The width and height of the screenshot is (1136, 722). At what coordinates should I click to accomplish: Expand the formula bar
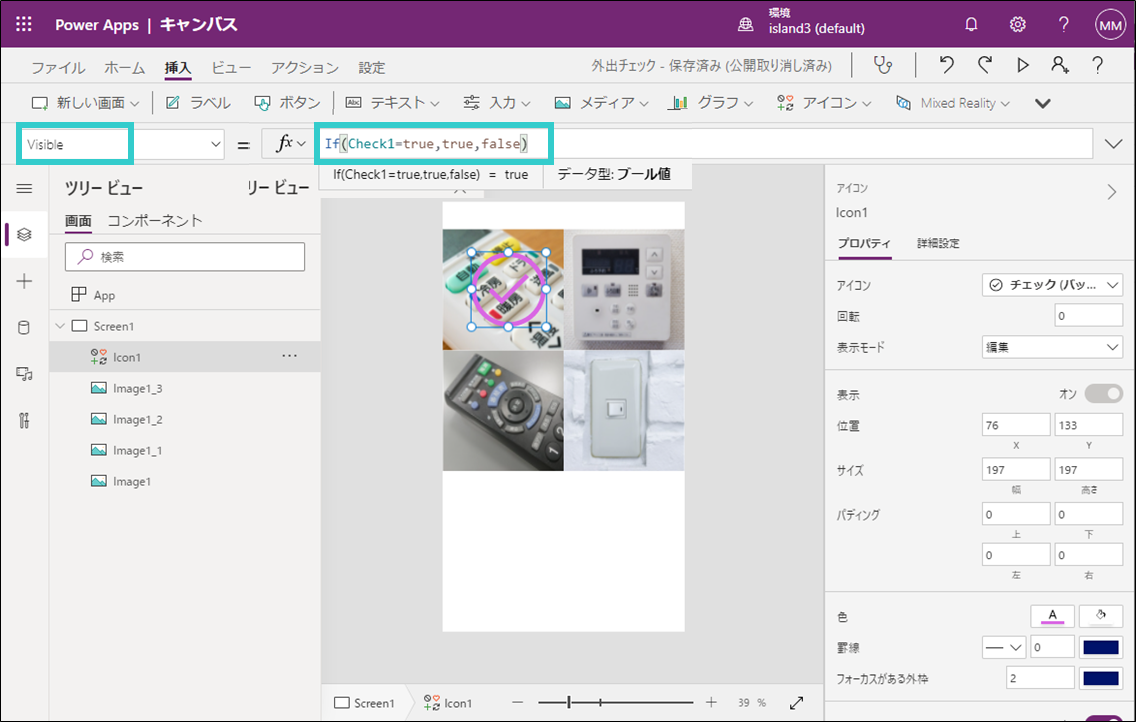(1114, 144)
